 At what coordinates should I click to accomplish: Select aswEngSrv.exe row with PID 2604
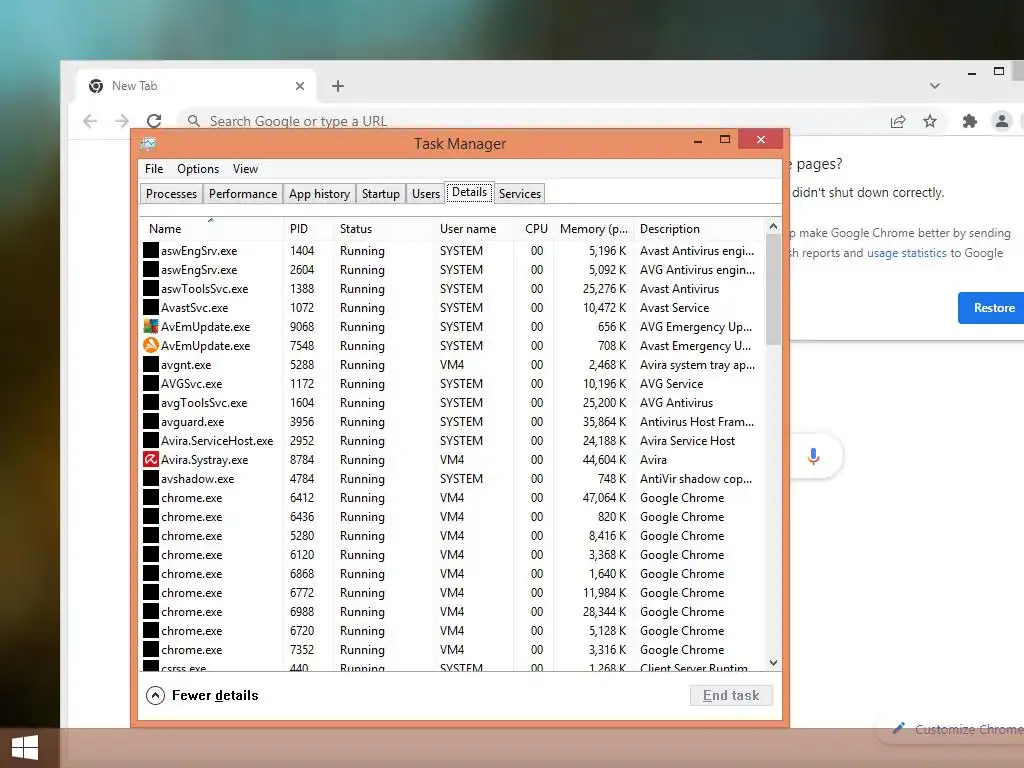[x=452, y=270]
